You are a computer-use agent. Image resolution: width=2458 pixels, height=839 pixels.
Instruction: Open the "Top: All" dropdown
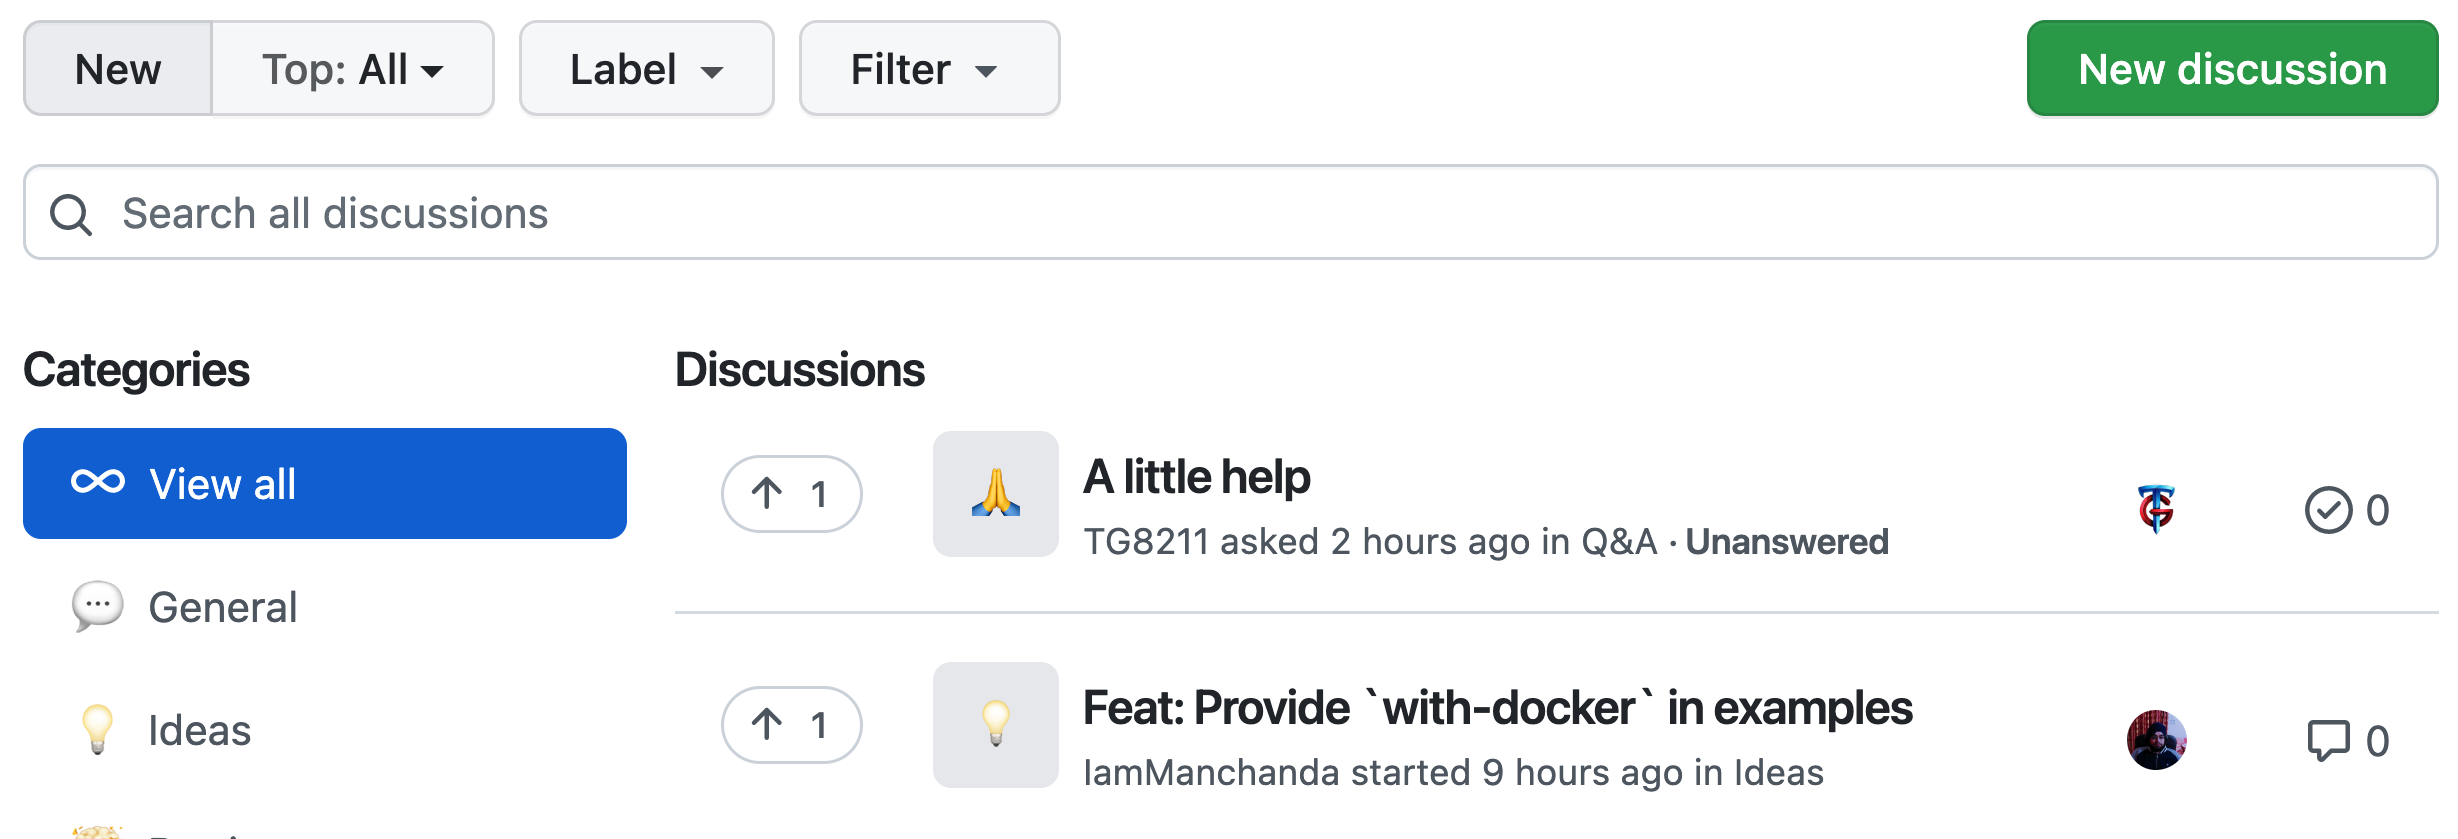tap(352, 69)
